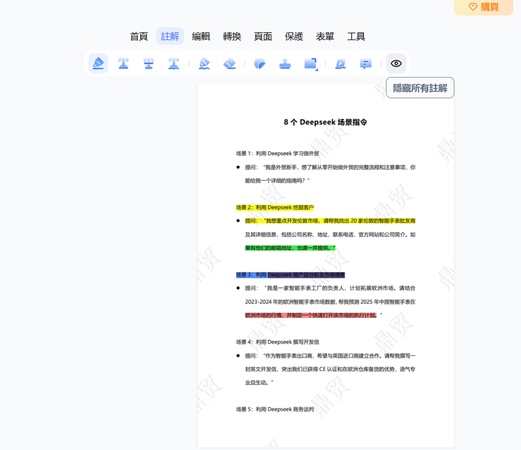Toggle the eye icon to hide annotations
The height and width of the screenshot is (450, 521).
(x=396, y=63)
